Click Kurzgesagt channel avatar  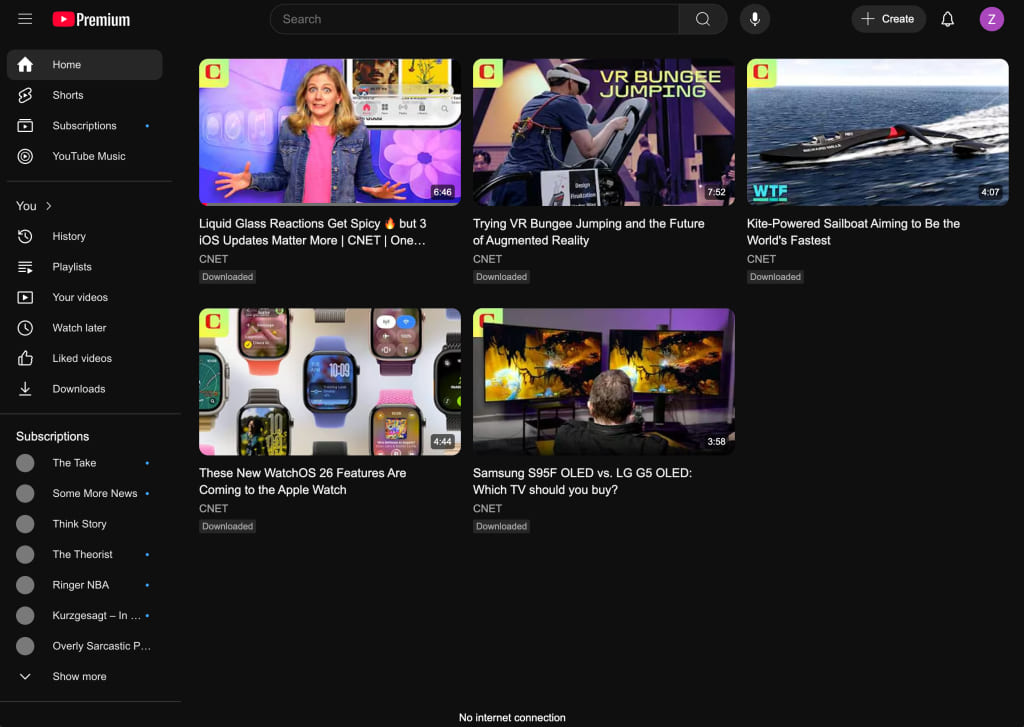pyautogui.click(x=25, y=615)
